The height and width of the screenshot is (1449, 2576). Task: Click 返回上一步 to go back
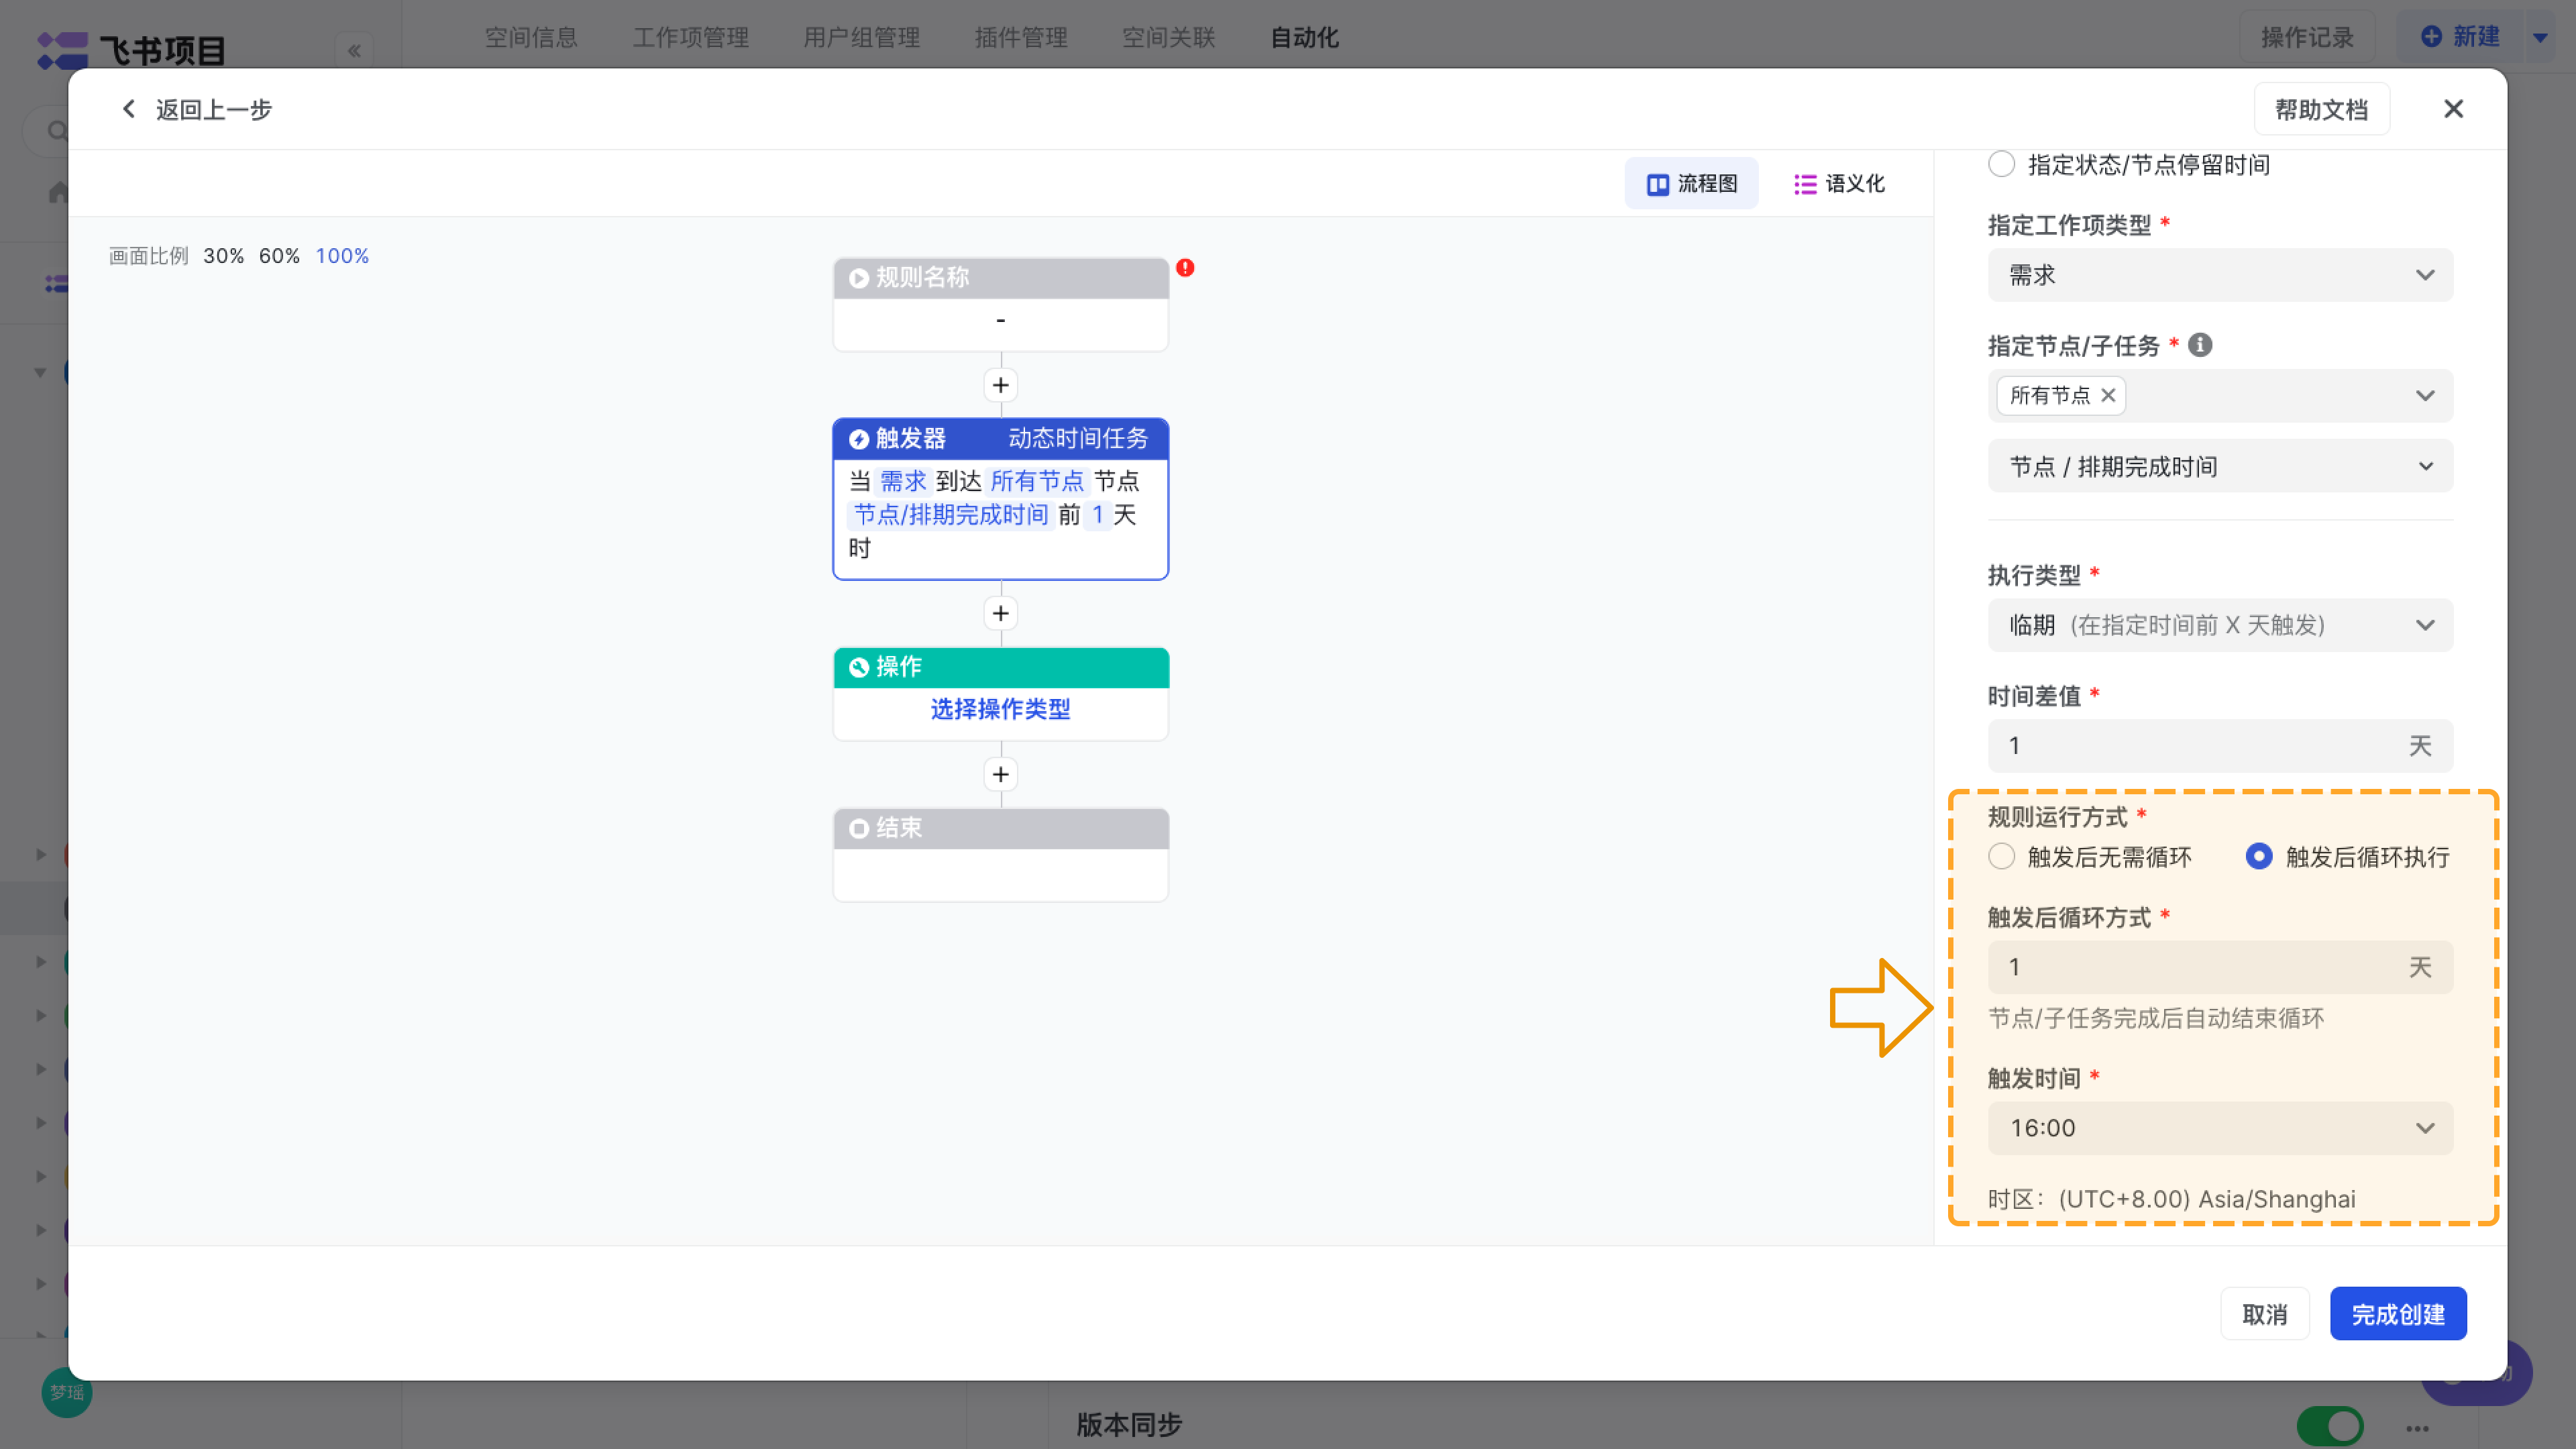(x=214, y=109)
